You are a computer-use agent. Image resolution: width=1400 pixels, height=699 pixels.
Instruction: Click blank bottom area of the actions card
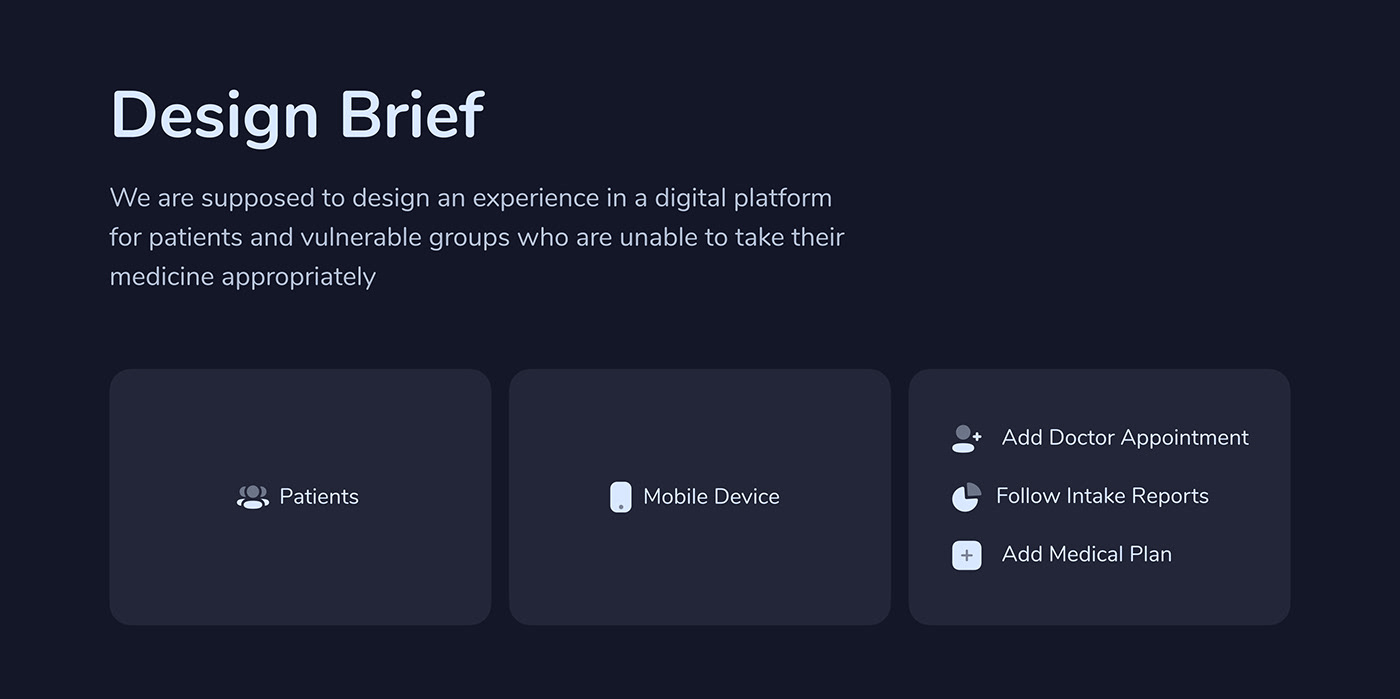[1099, 600]
